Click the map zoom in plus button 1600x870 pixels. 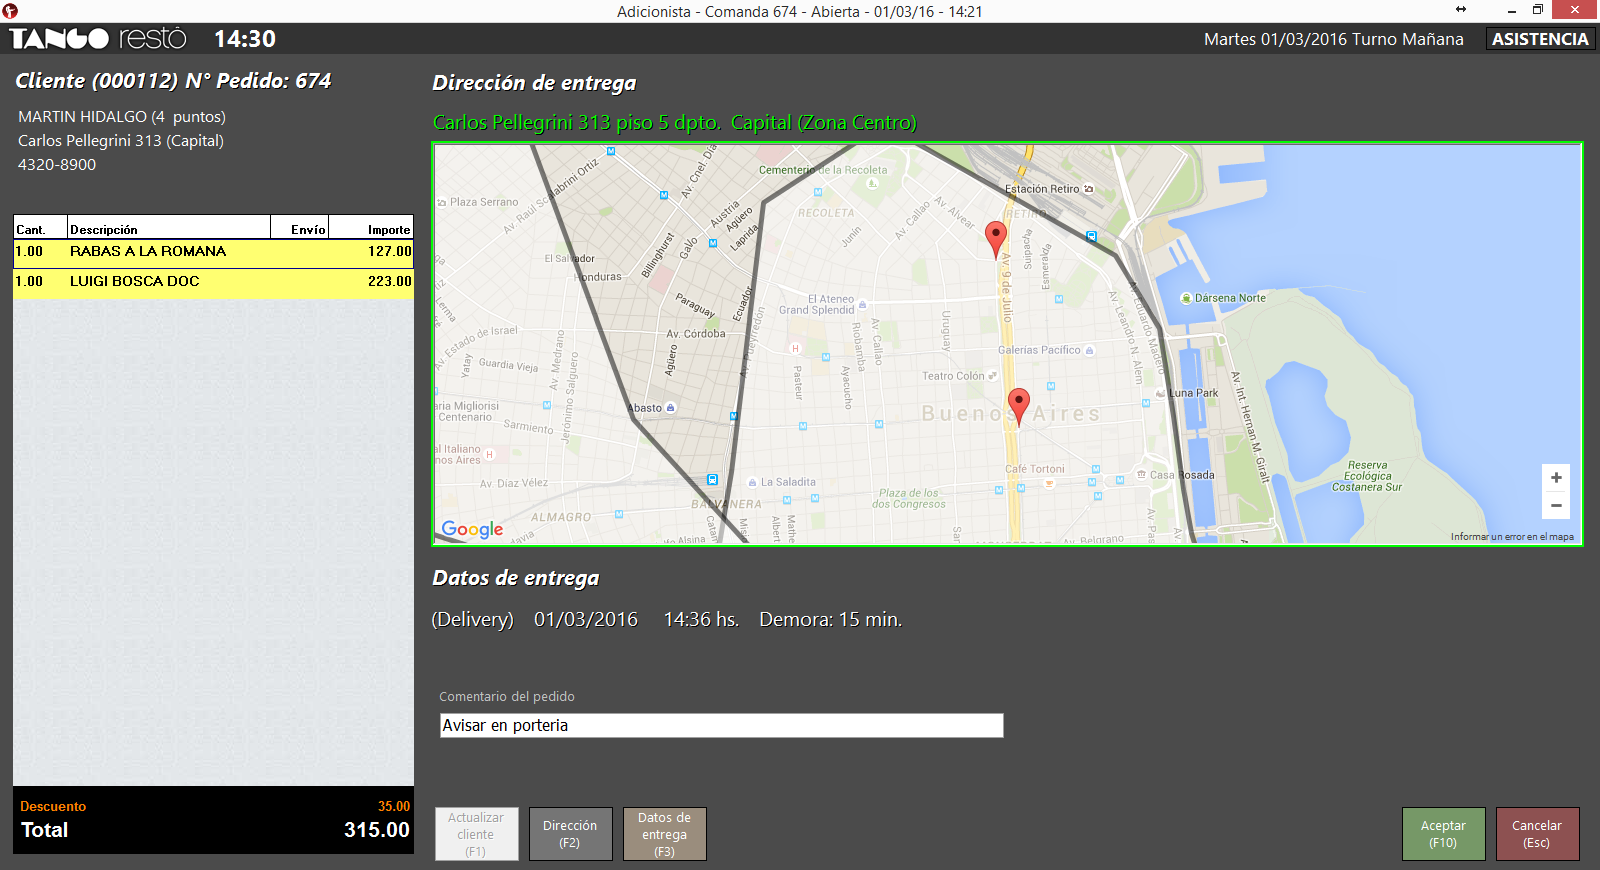pyautogui.click(x=1555, y=478)
